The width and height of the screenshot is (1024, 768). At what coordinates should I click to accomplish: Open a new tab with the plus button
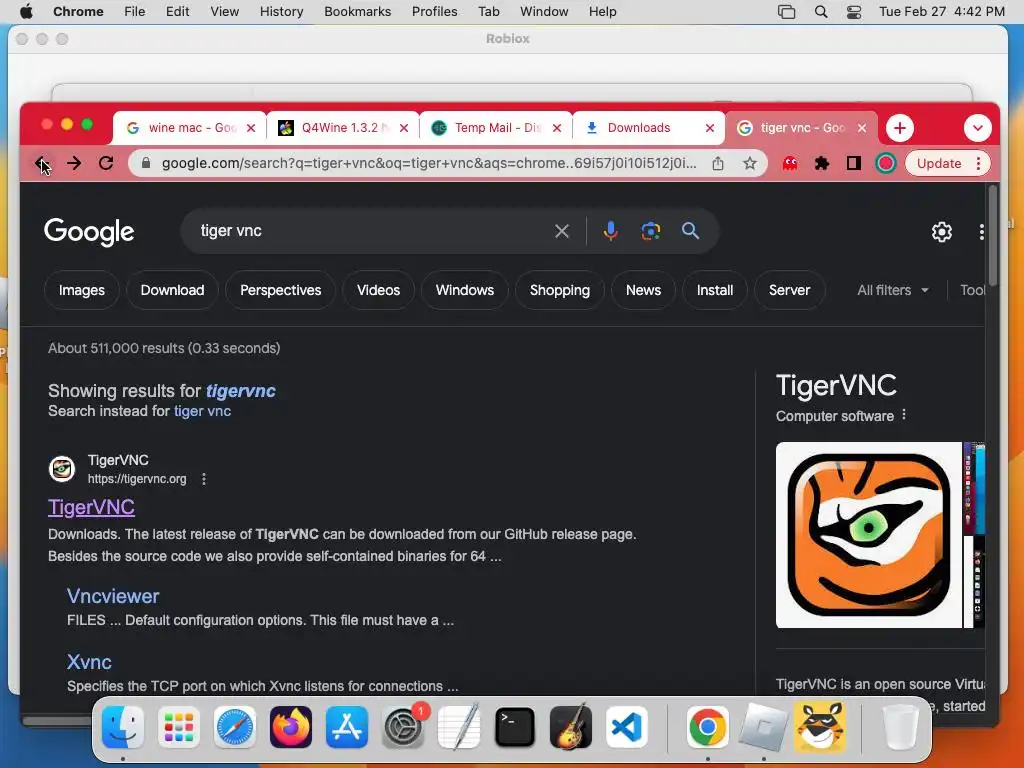(x=900, y=128)
